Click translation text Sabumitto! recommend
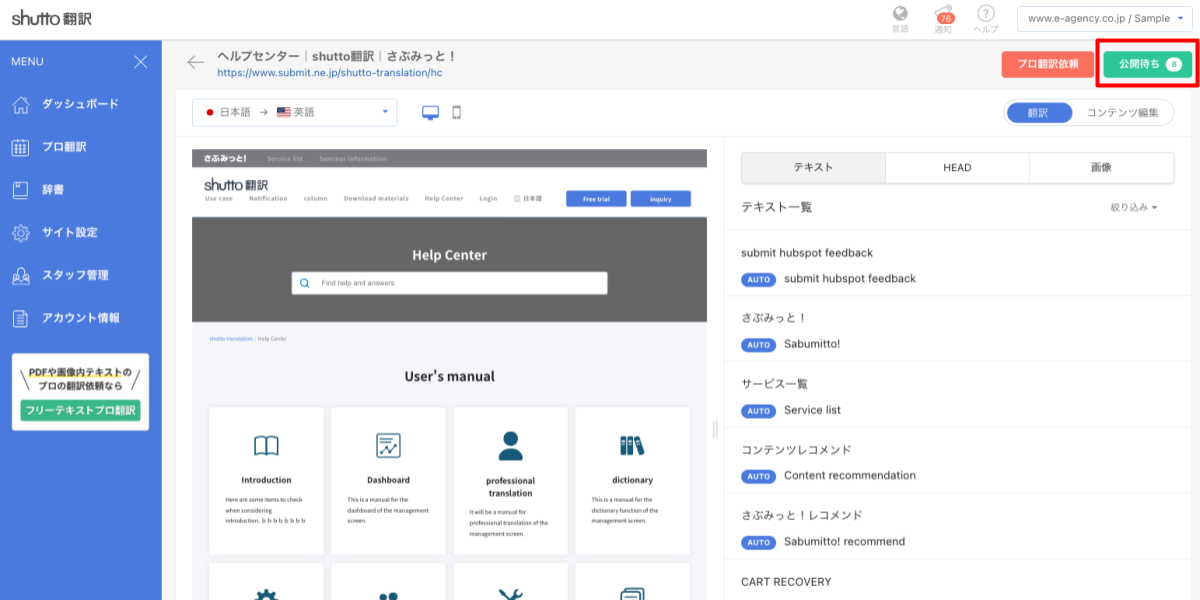This screenshot has height=600, width=1200. pyautogui.click(x=844, y=541)
